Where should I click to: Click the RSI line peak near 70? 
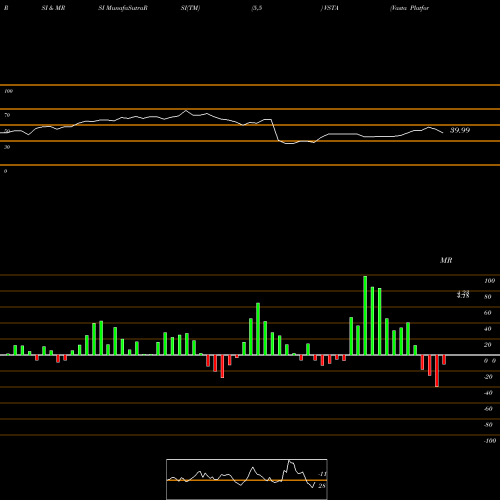coord(186,111)
